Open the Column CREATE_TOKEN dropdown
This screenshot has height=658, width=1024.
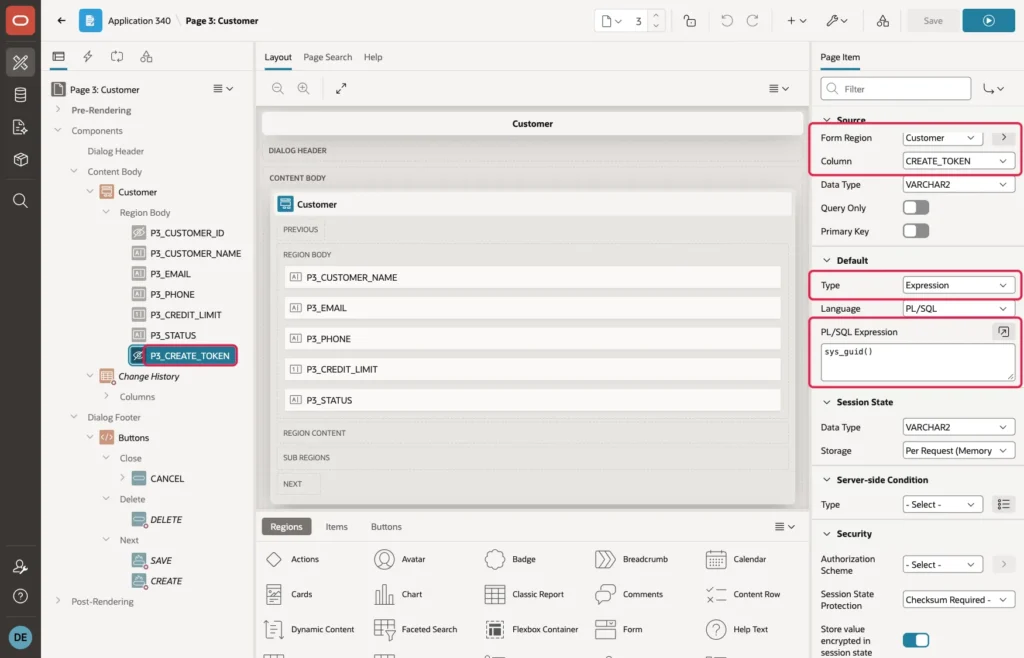coord(959,161)
